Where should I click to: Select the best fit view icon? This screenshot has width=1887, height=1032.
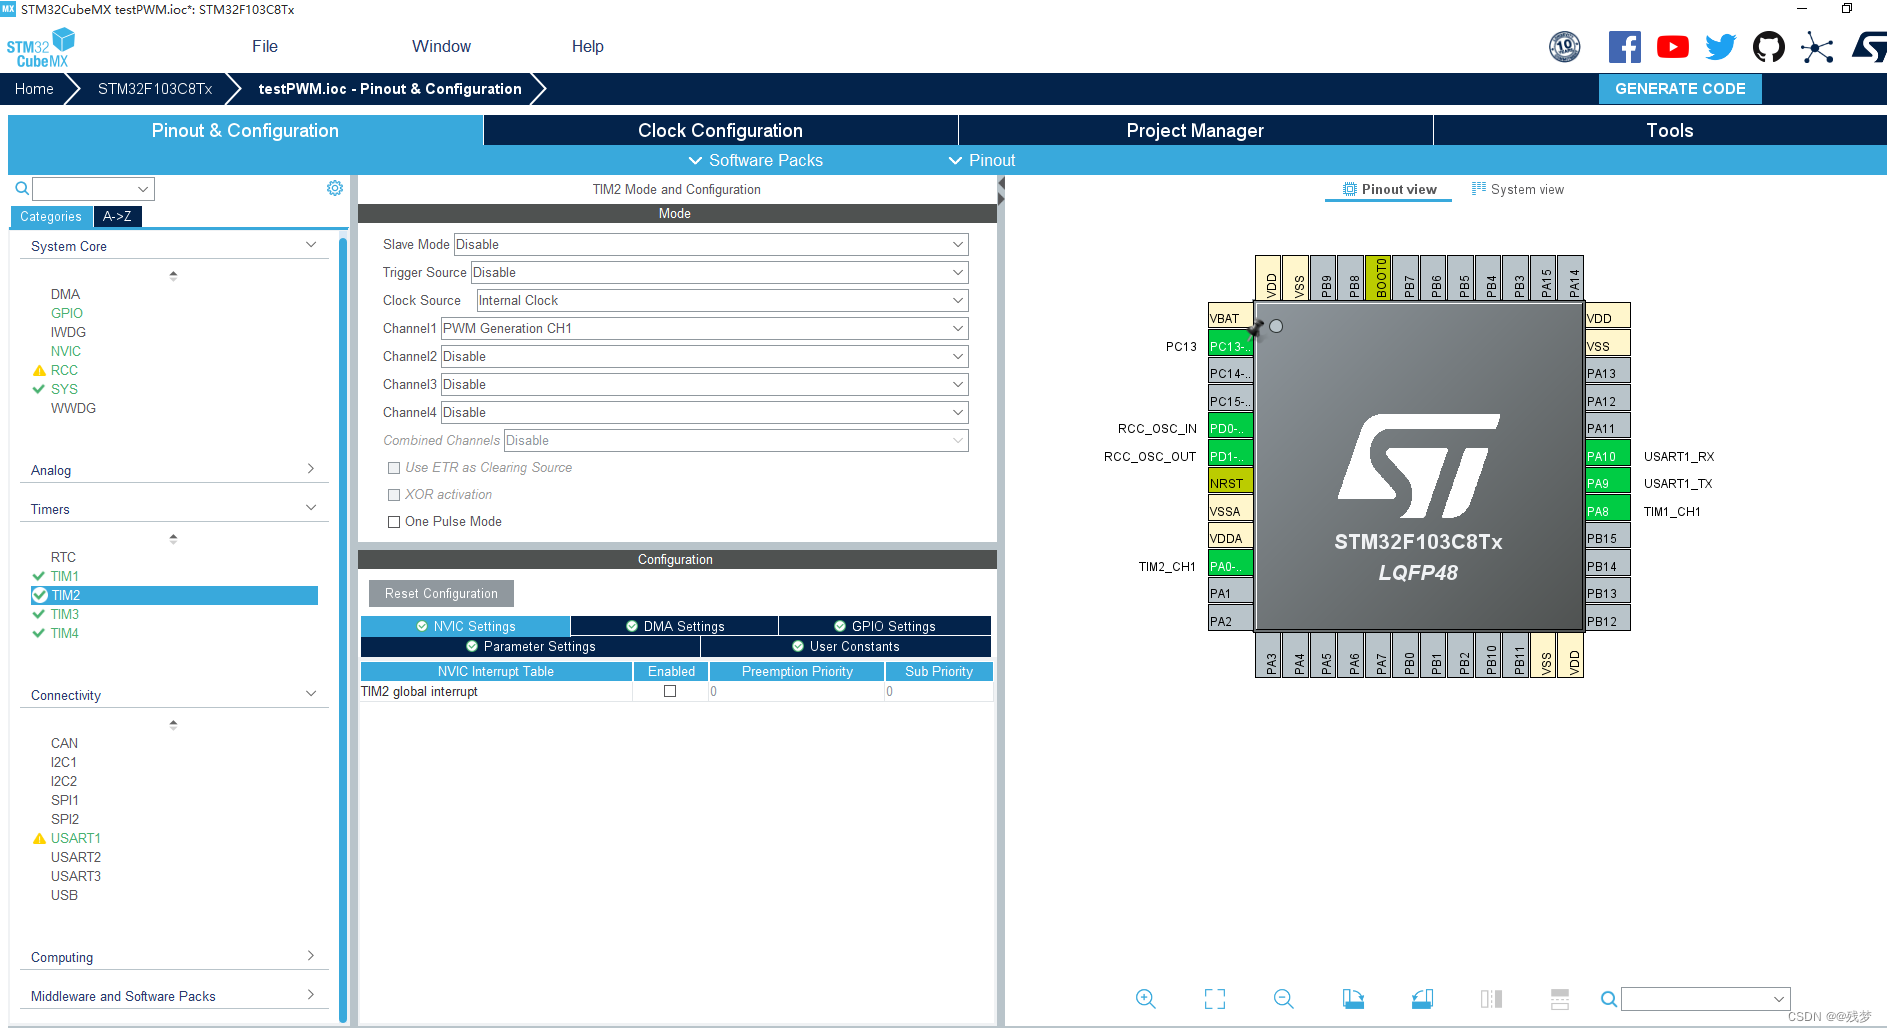point(1214,998)
